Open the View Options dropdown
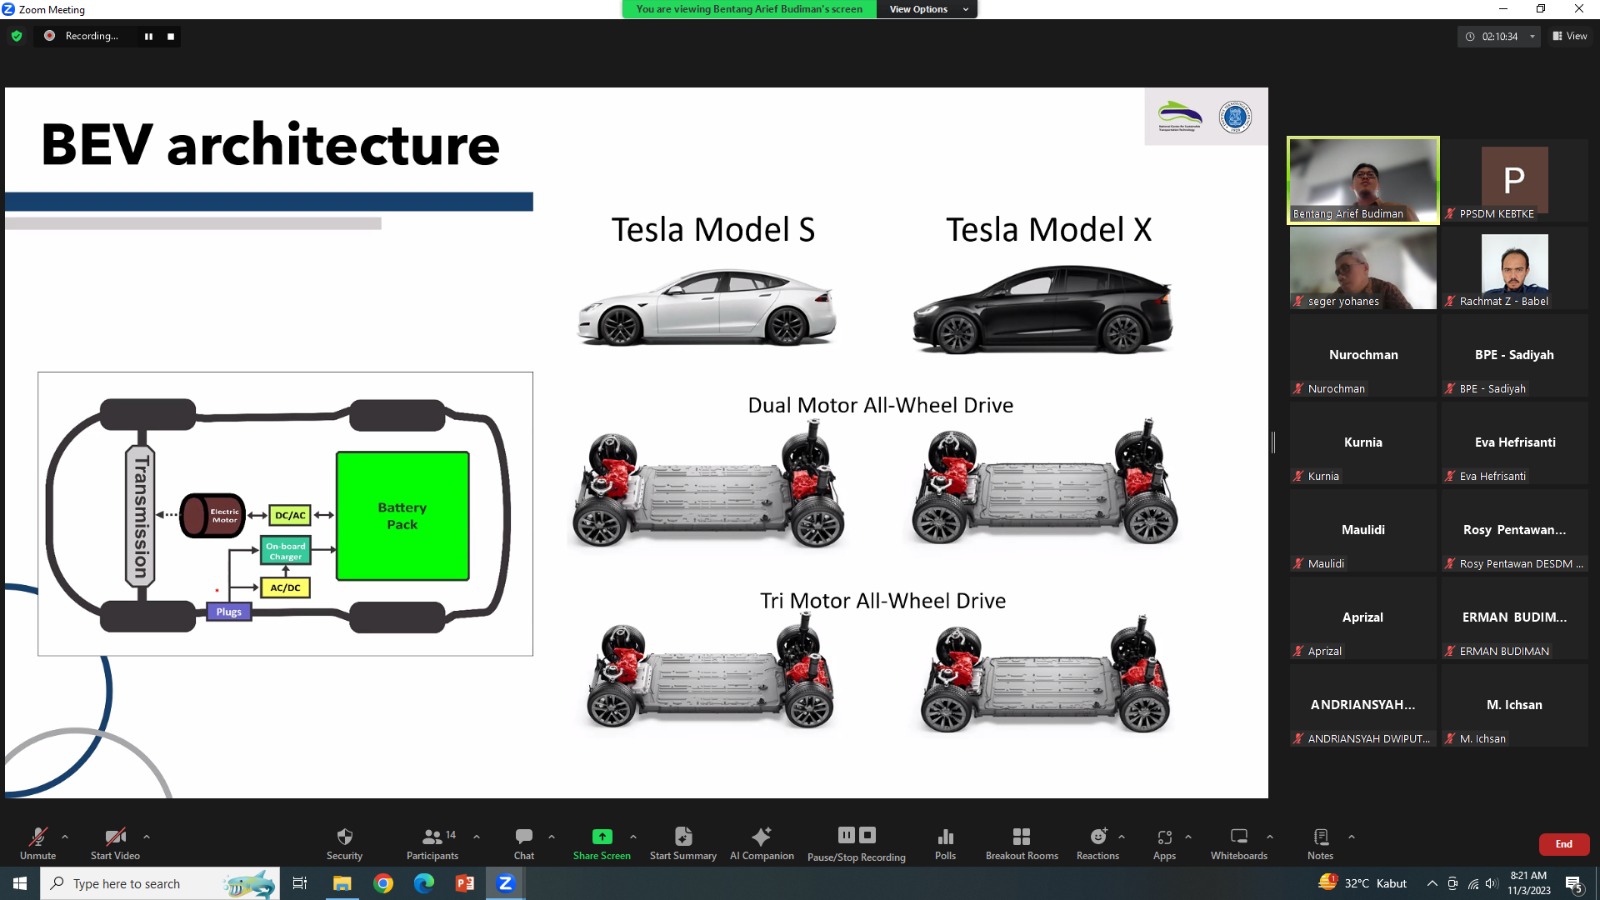1600x900 pixels. coord(927,9)
